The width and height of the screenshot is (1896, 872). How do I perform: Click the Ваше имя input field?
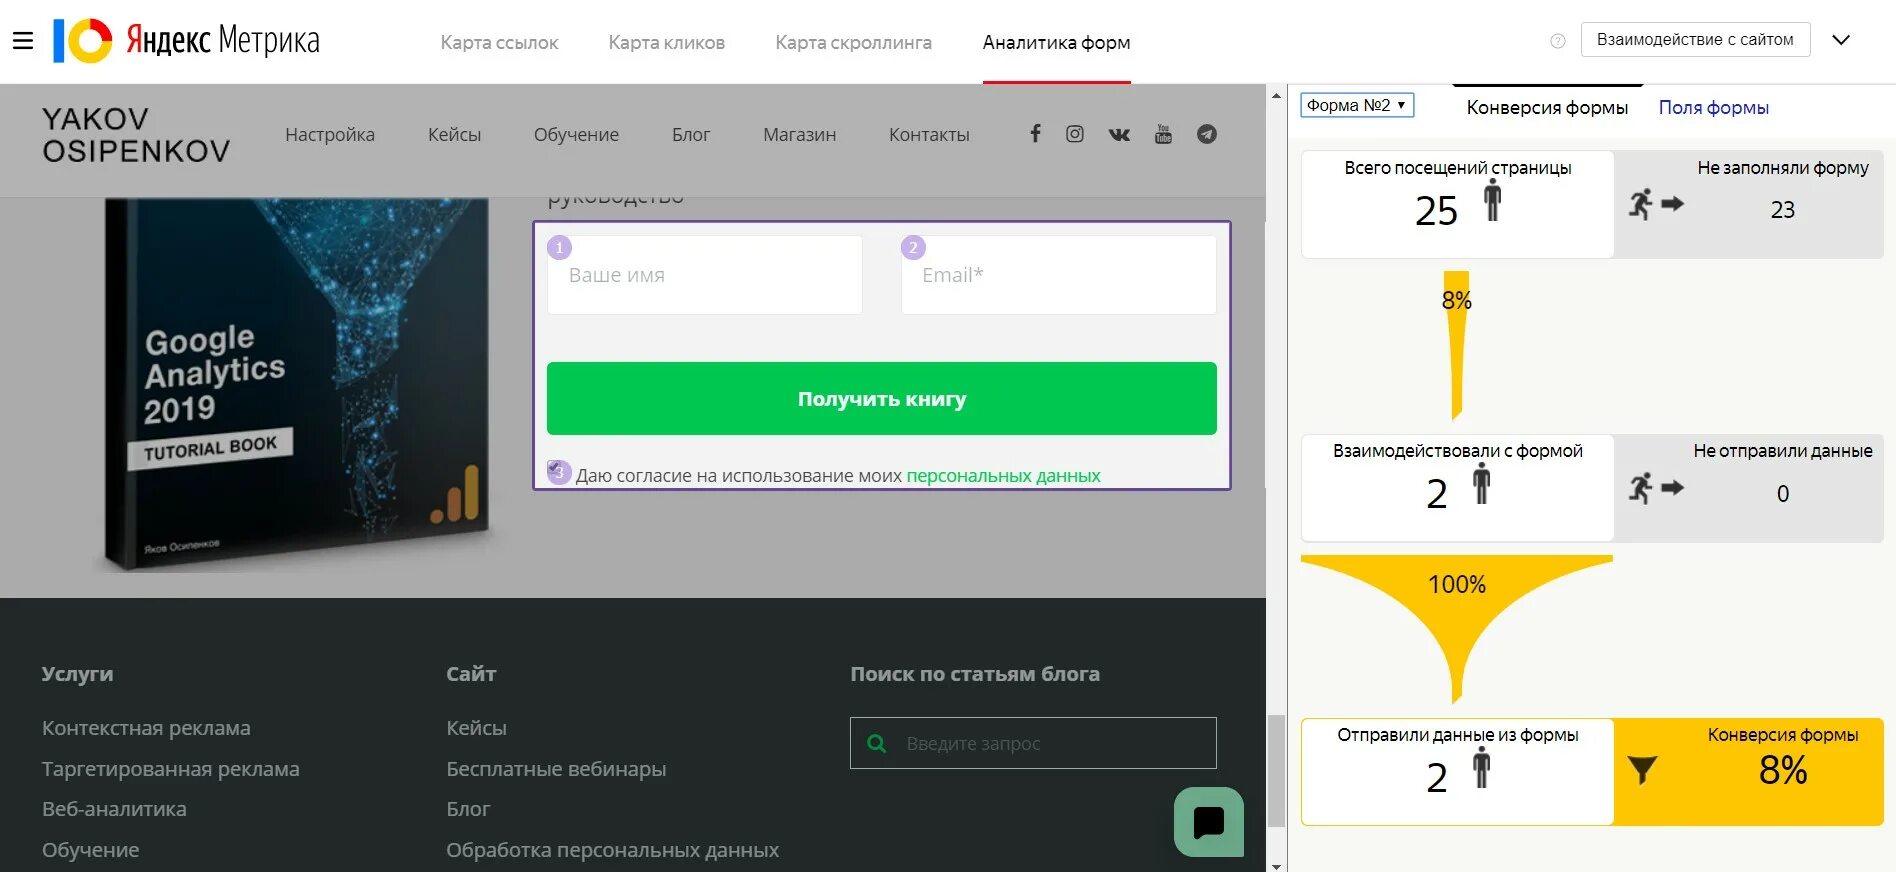(x=704, y=275)
